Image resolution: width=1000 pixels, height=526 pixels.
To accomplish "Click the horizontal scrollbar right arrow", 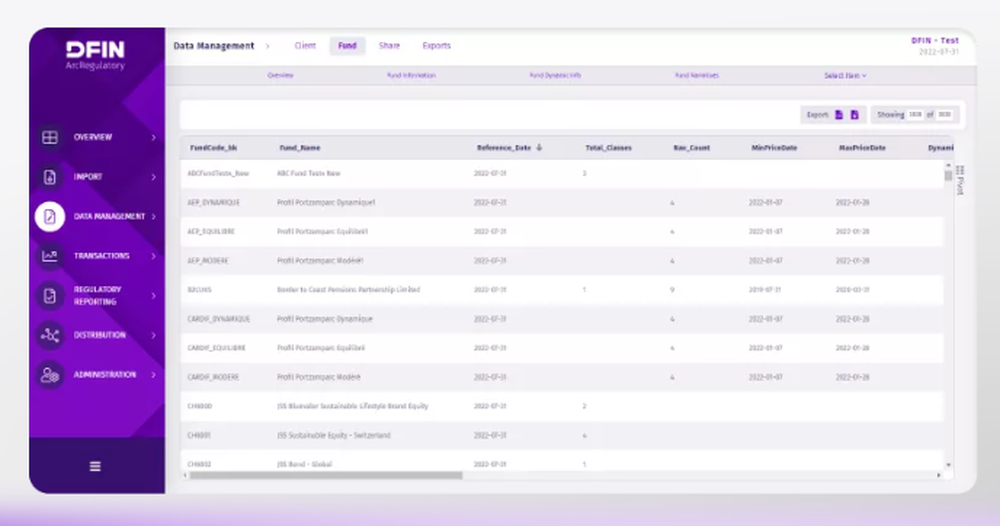I will (x=939, y=475).
